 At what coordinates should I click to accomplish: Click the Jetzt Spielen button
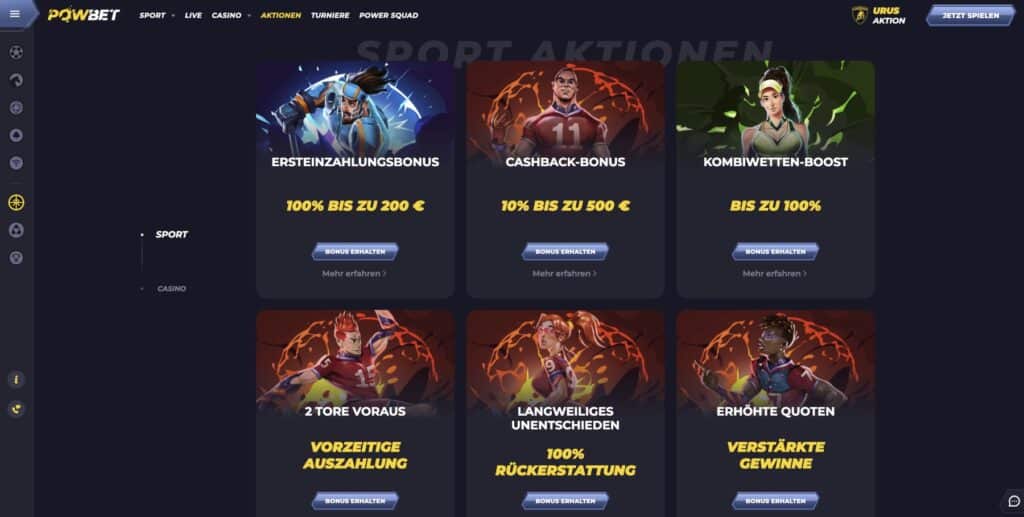(970, 15)
